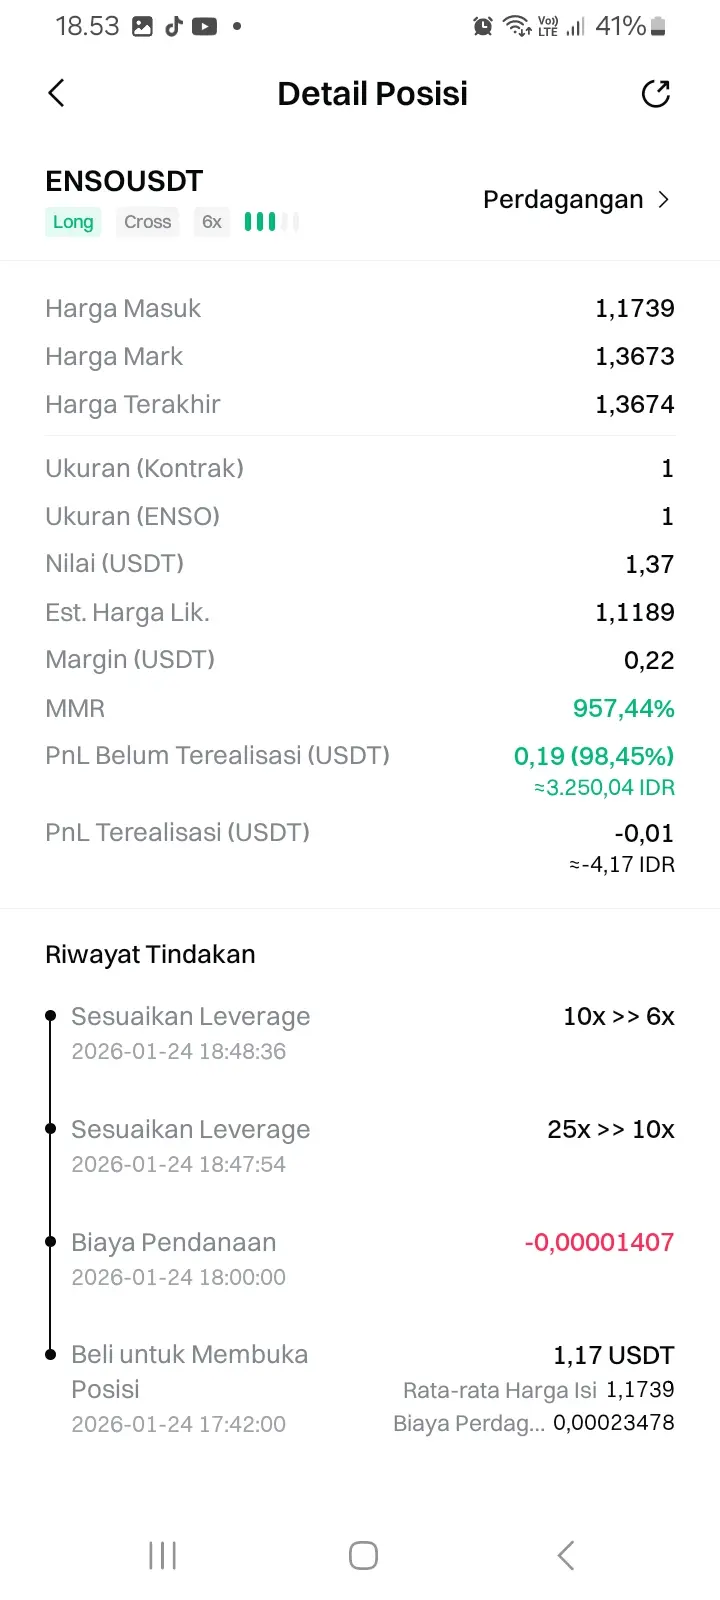This screenshot has height=1600, width=720.
Task: Open the Perdagangan trading link
Action: 563,200
